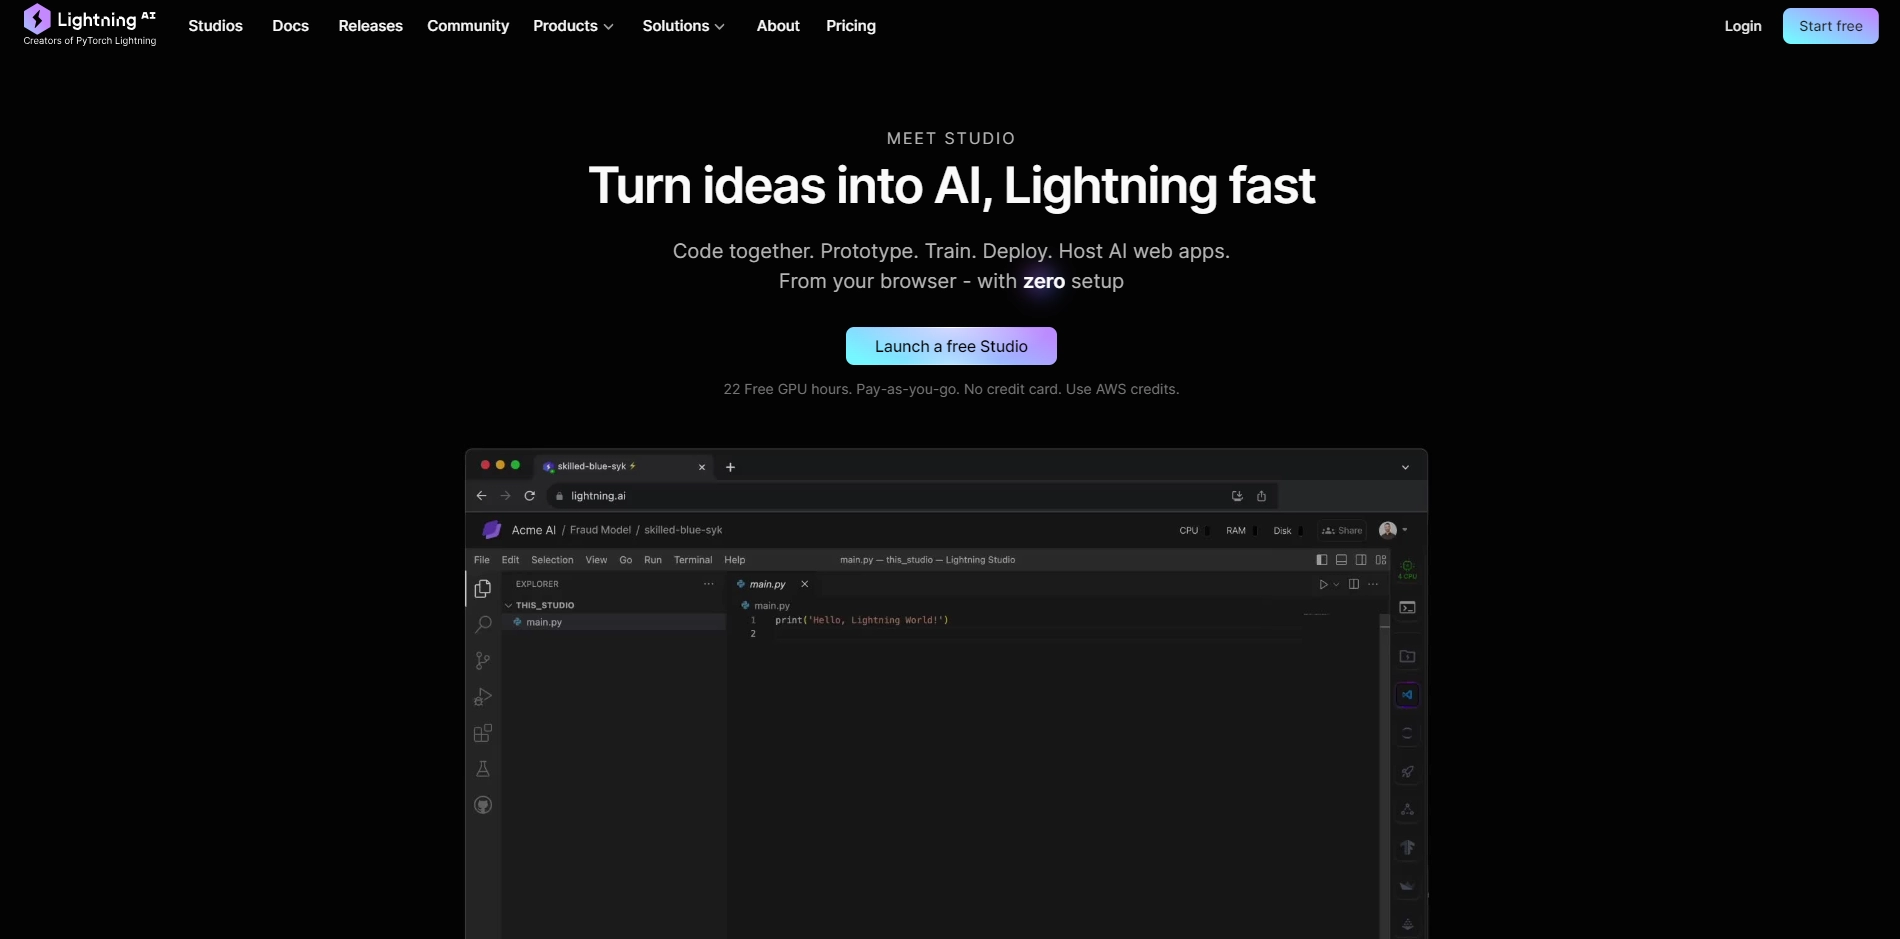Toggle bottom panel layout icon
1900x939 pixels.
tap(1341, 560)
